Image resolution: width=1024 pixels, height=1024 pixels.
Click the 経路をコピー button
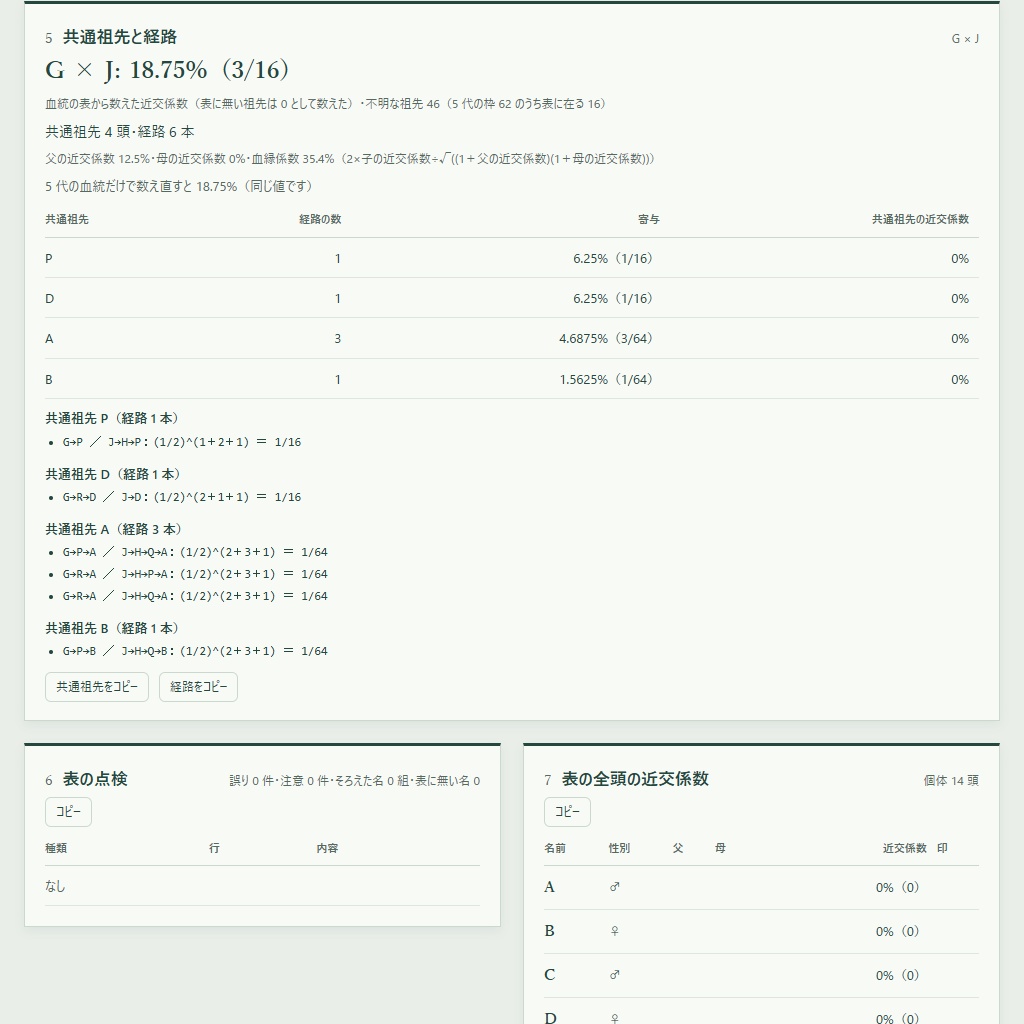pyautogui.click(x=199, y=686)
